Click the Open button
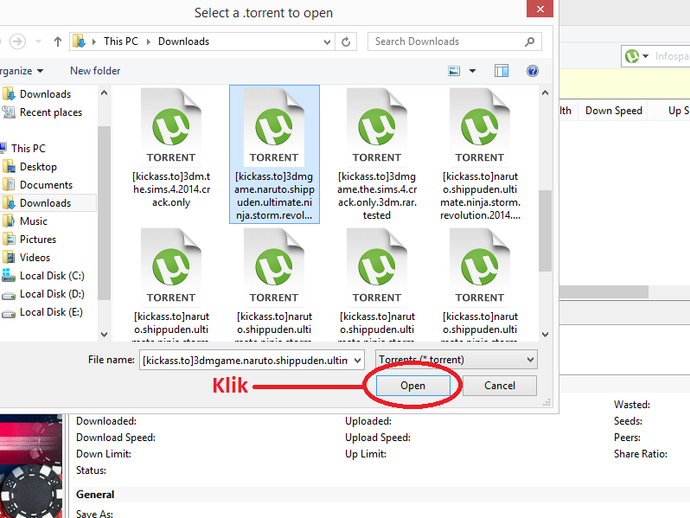This screenshot has height=518, width=690. pyautogui.click(x=413, y=386)
